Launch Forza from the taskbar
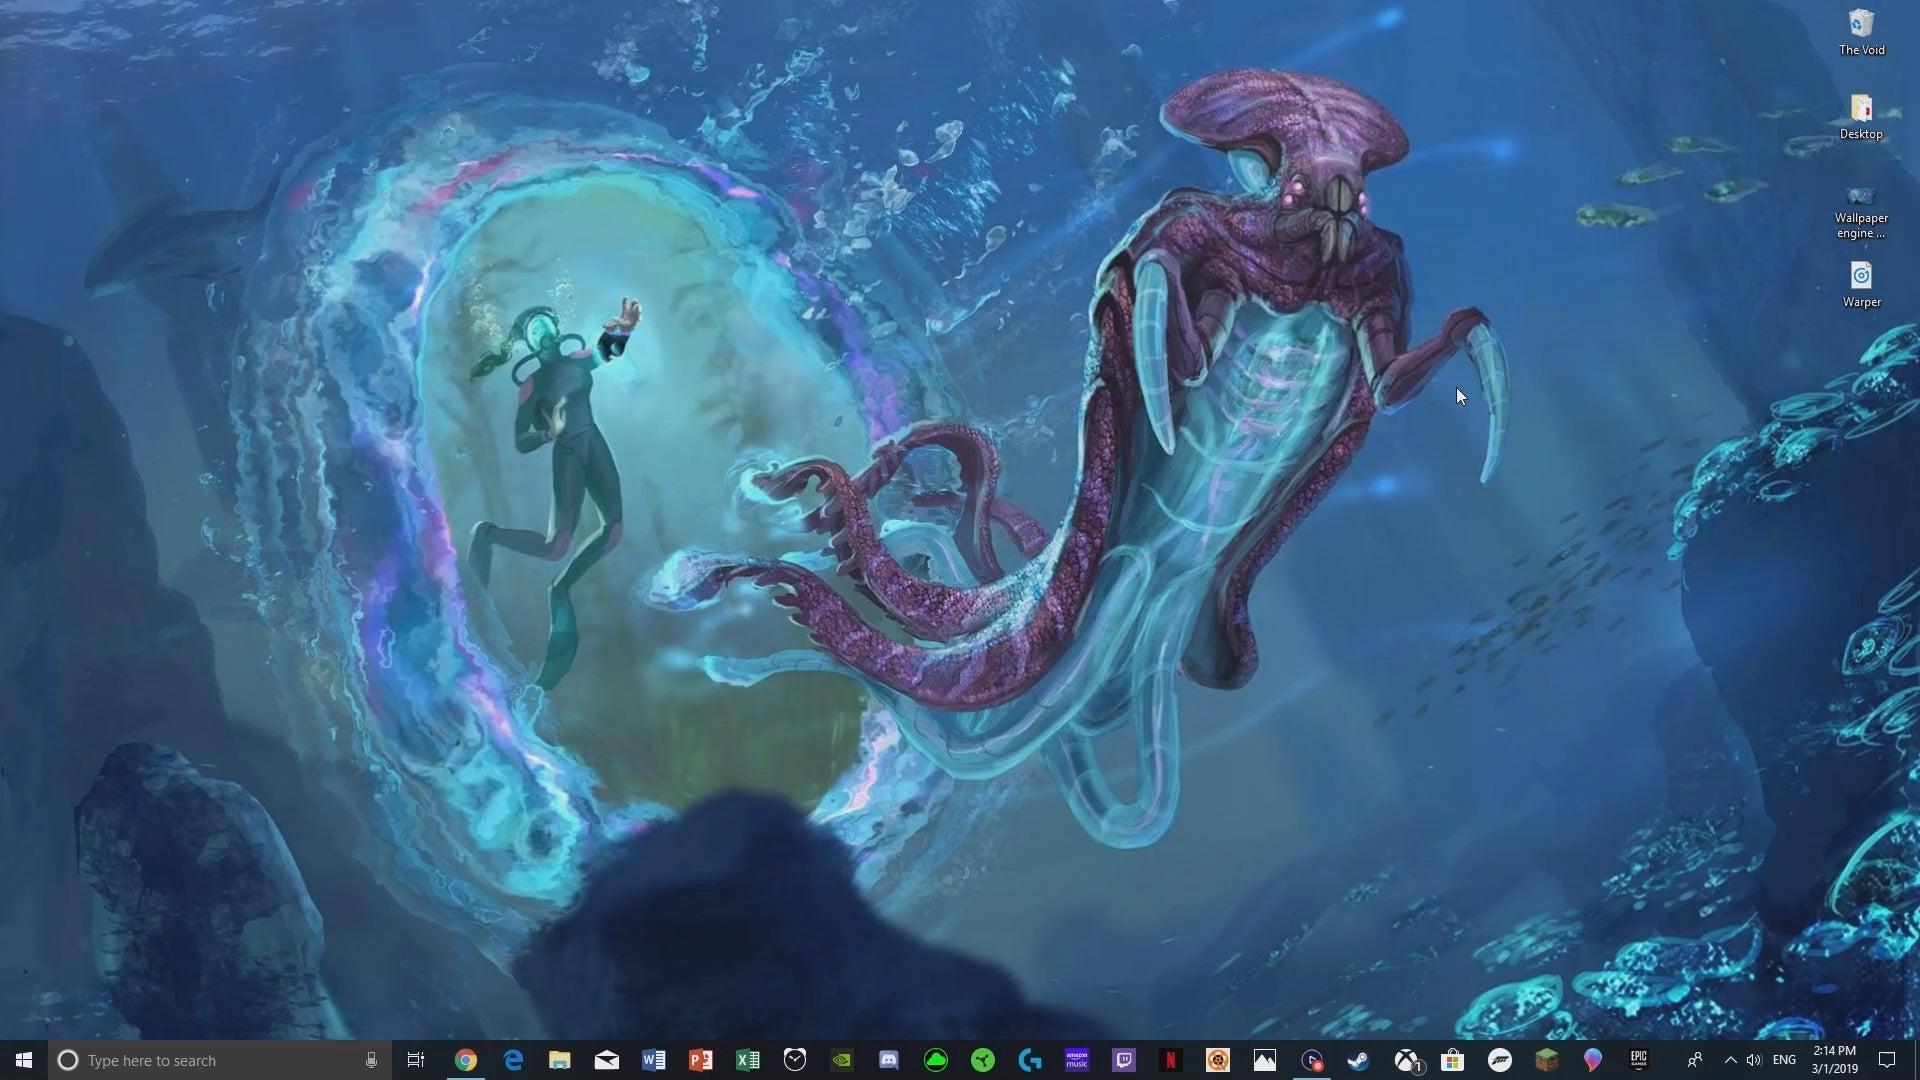 click(1500, 1060)
